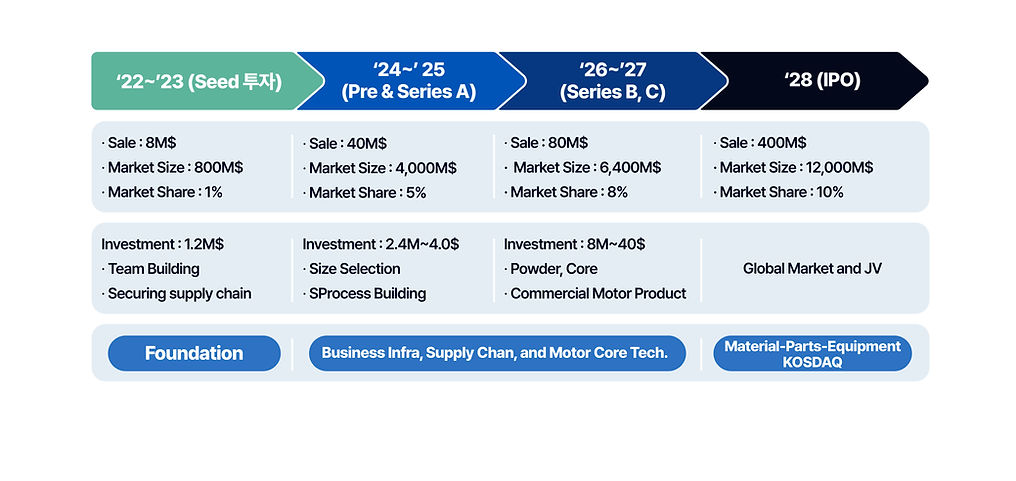Screen dimensions: 1016x481
Task: Select the '24~'25 (Pre & Series A) stage
Action: (x=408, y=81)
